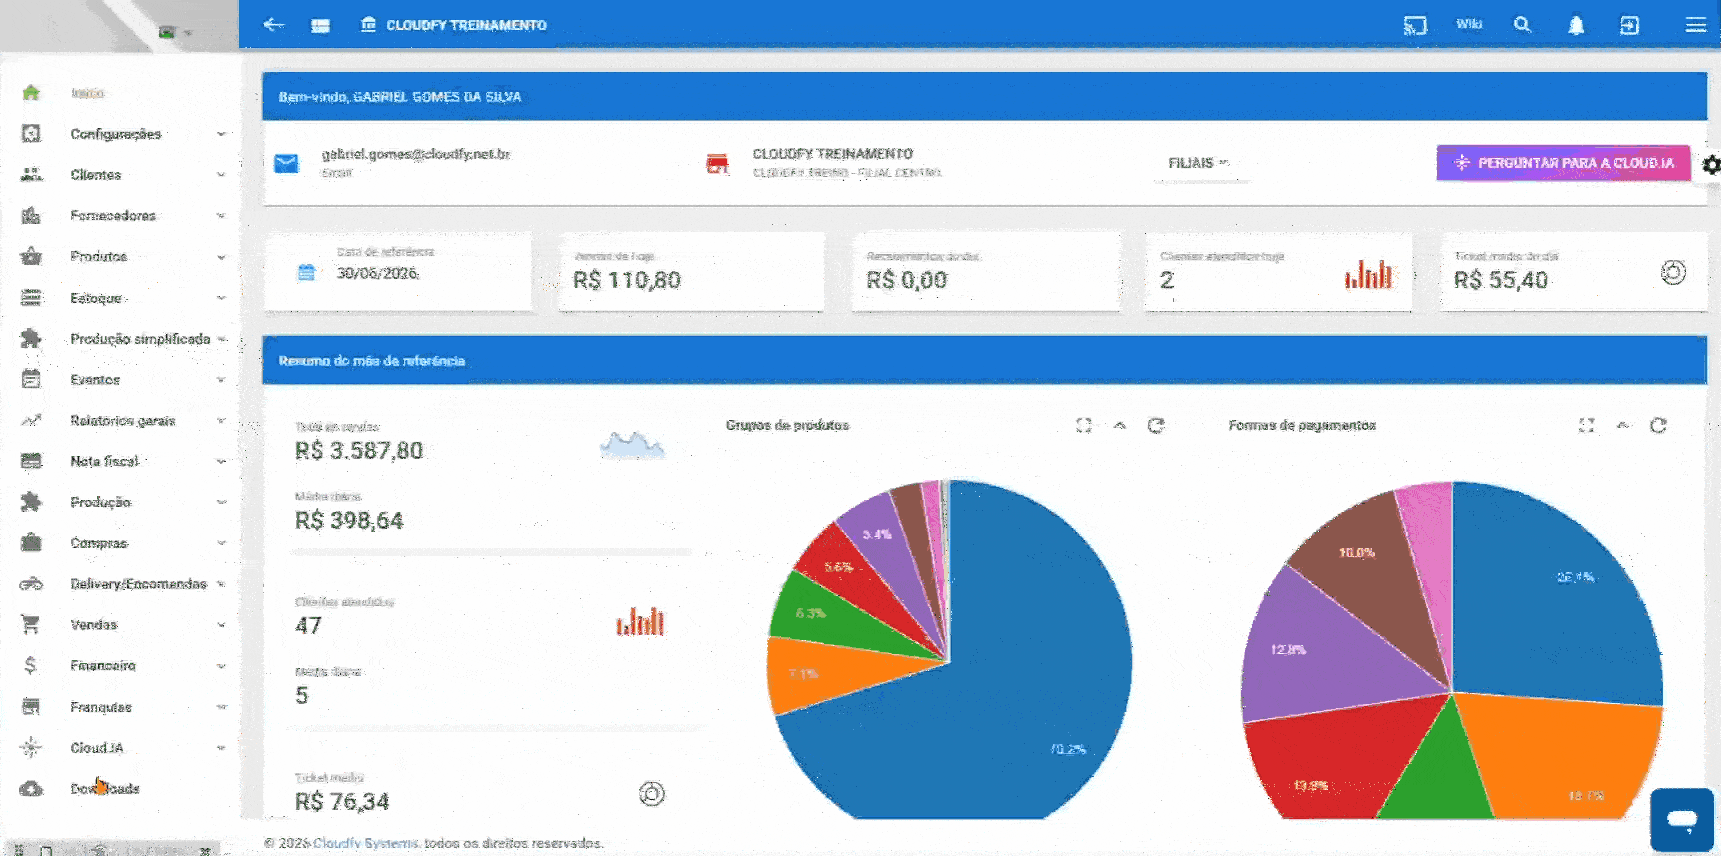Fullscreen the Grupos de produtos chart

1083,426
